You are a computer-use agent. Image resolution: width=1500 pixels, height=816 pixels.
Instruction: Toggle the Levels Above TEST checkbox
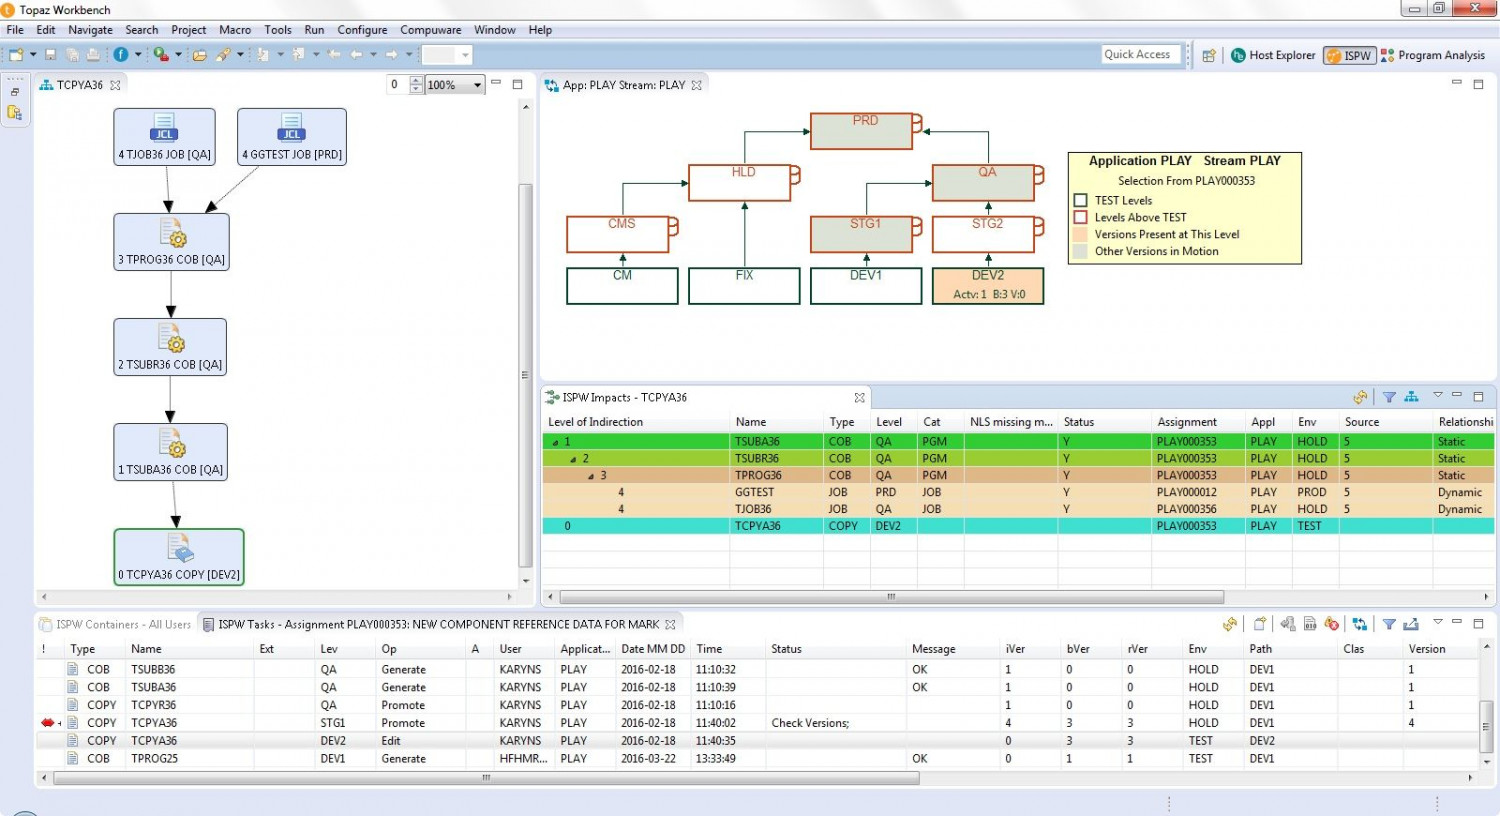click(1080, 217)
